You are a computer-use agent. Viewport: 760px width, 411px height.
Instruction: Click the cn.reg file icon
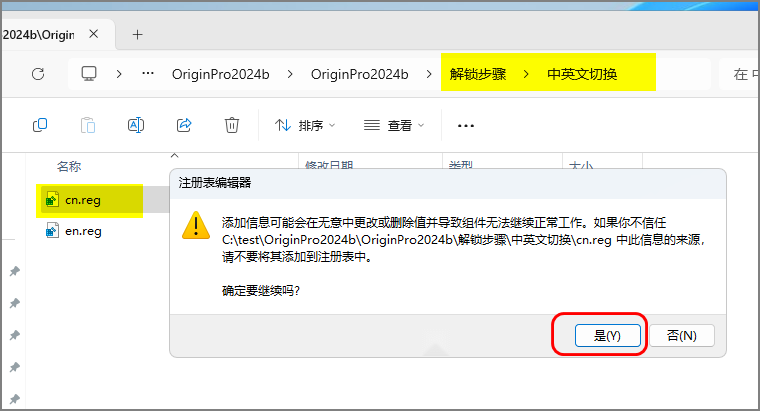pyautogui.click(x=52, y=199)
